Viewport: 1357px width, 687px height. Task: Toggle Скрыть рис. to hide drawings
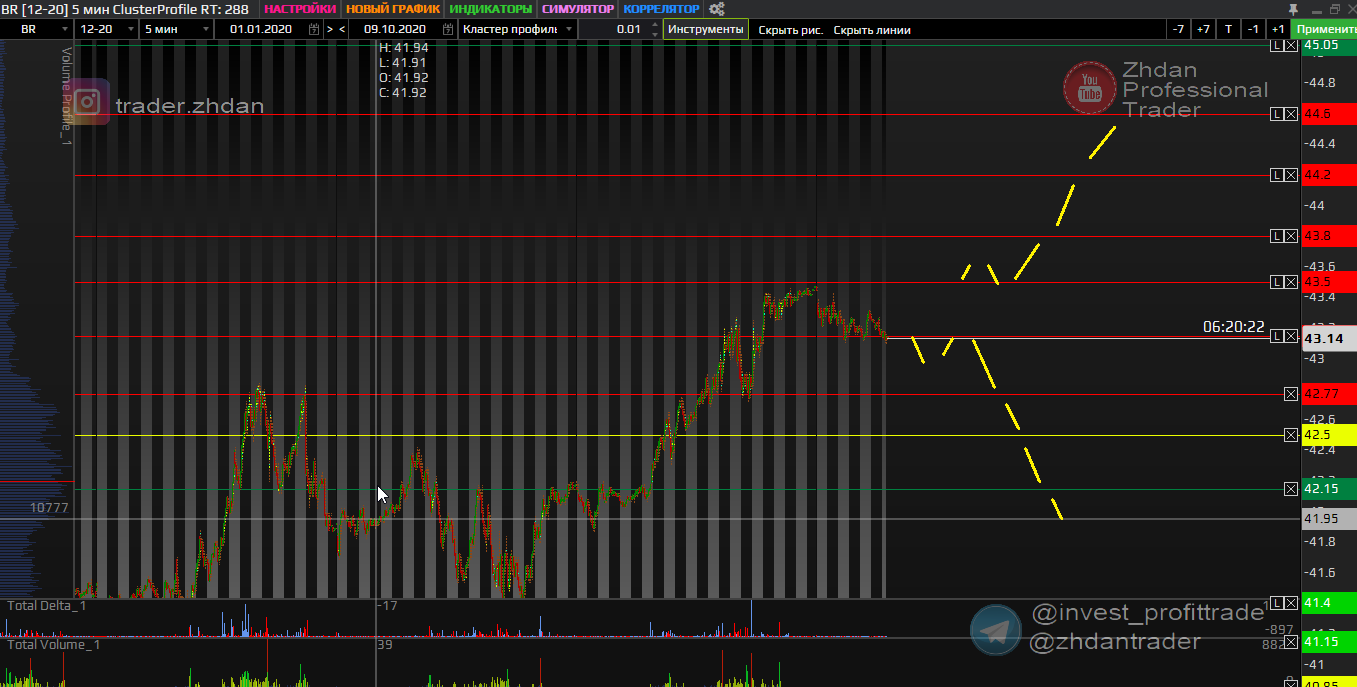[790, 30]
